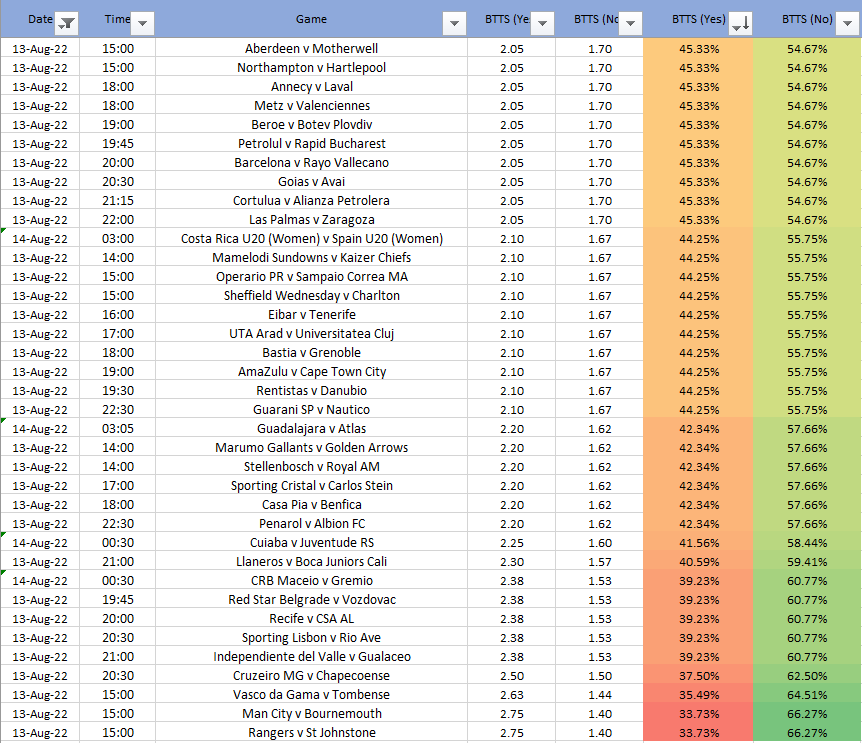Select the 33.73% cell for Man City
Screen dimensions: 862x743
(x=698, y=714)
